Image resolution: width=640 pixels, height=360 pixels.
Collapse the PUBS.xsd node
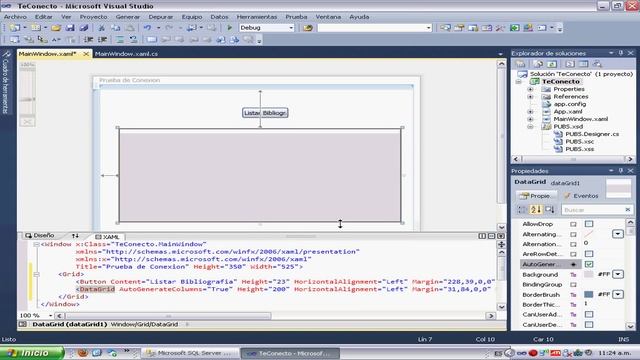[x=530, y=127]
